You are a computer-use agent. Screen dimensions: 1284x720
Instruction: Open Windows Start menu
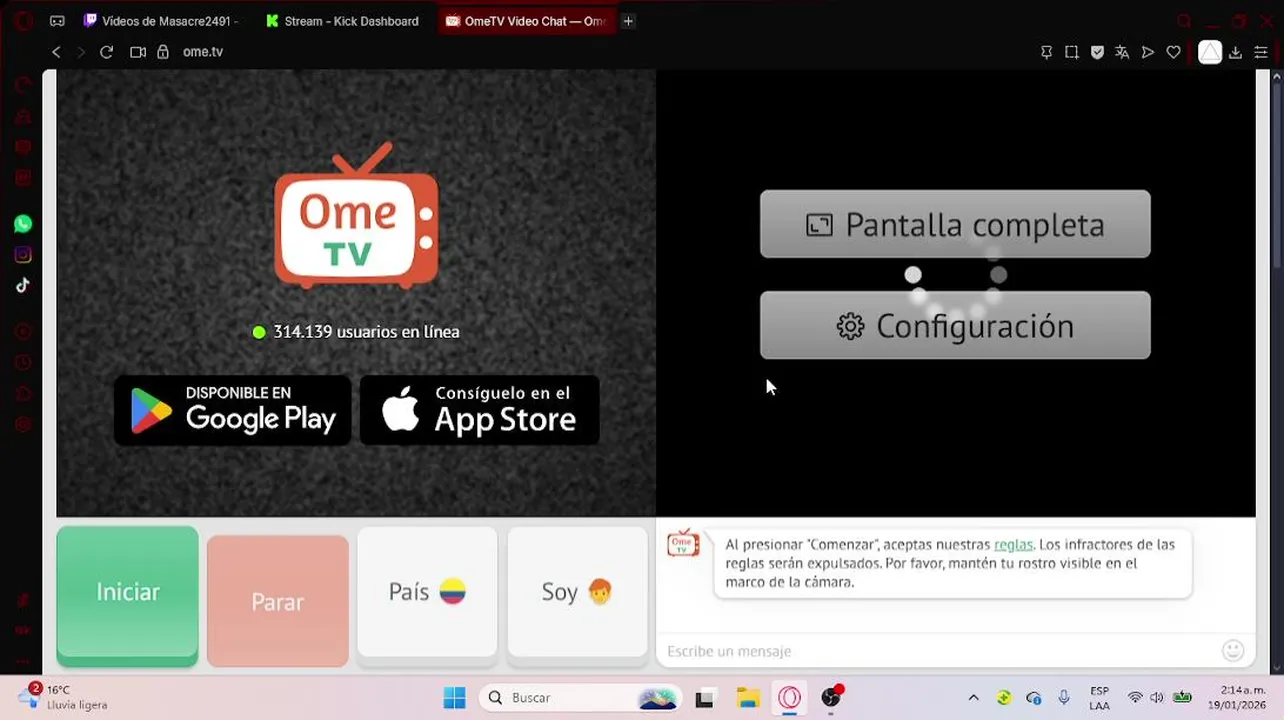coord(454,698)
